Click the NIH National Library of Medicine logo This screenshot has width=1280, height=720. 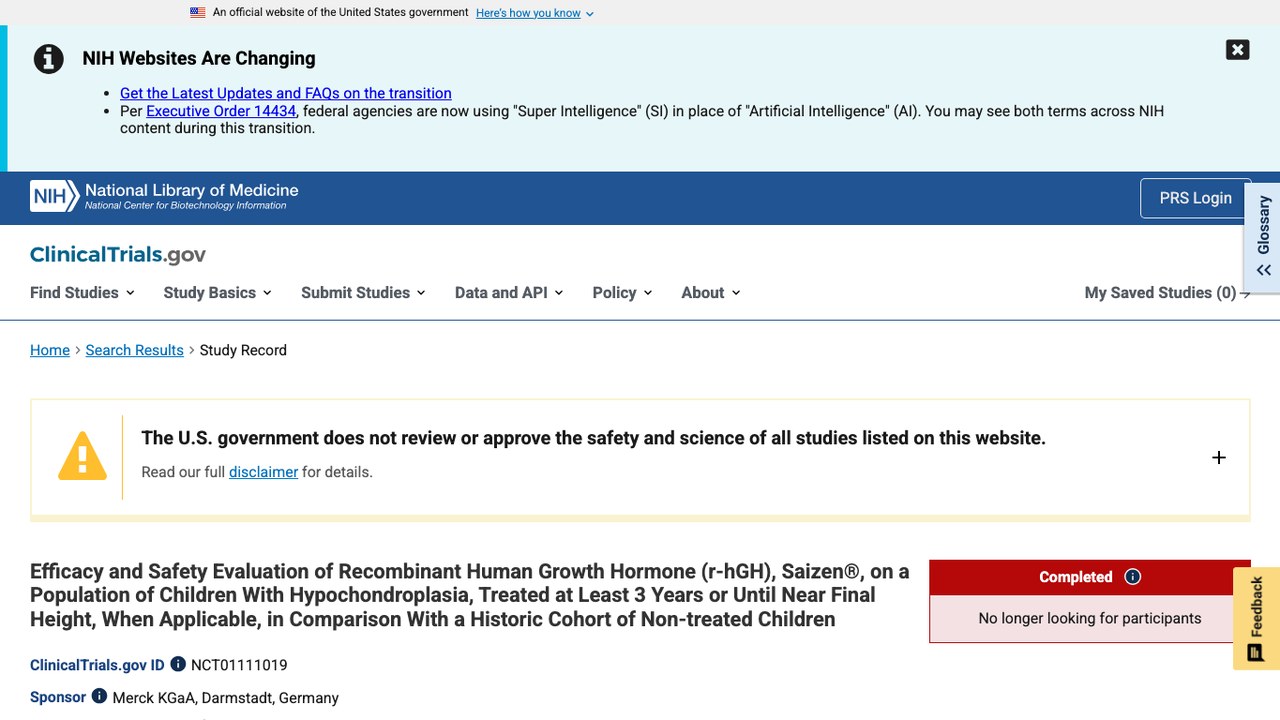click(164, 196)
